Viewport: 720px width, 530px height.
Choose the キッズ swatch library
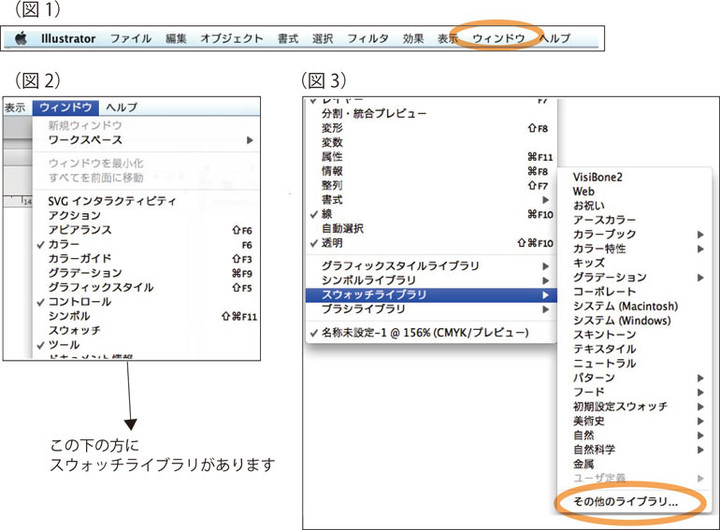(x=634, y=263)
